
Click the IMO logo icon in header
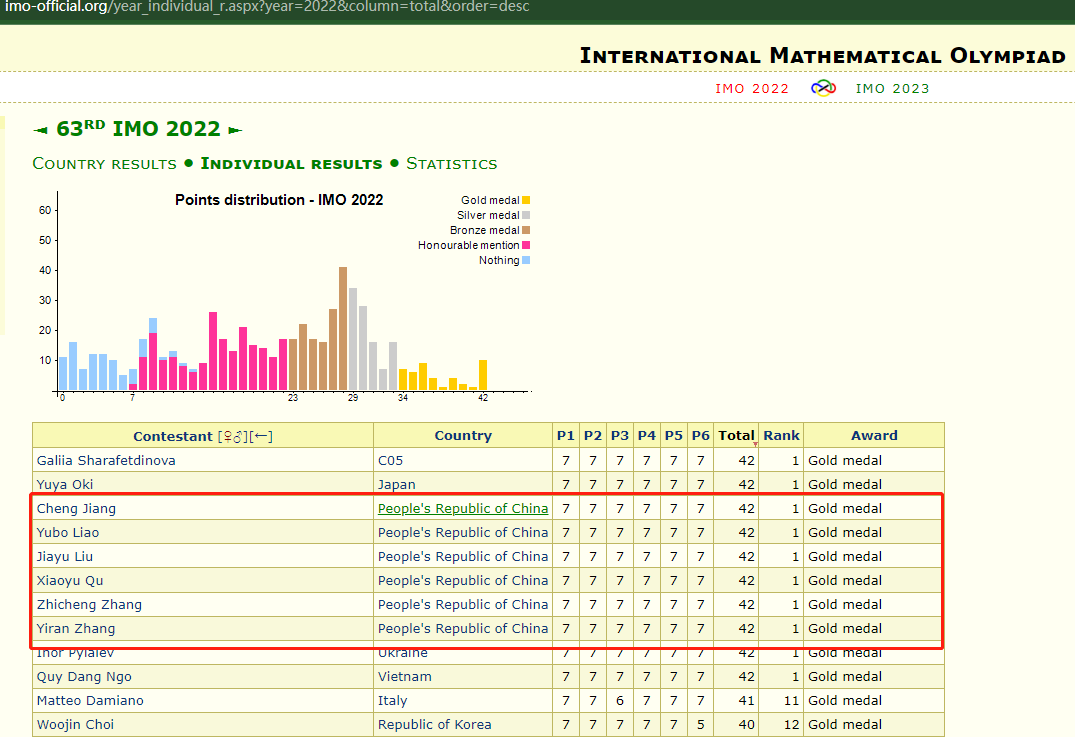tap(822, 88)
